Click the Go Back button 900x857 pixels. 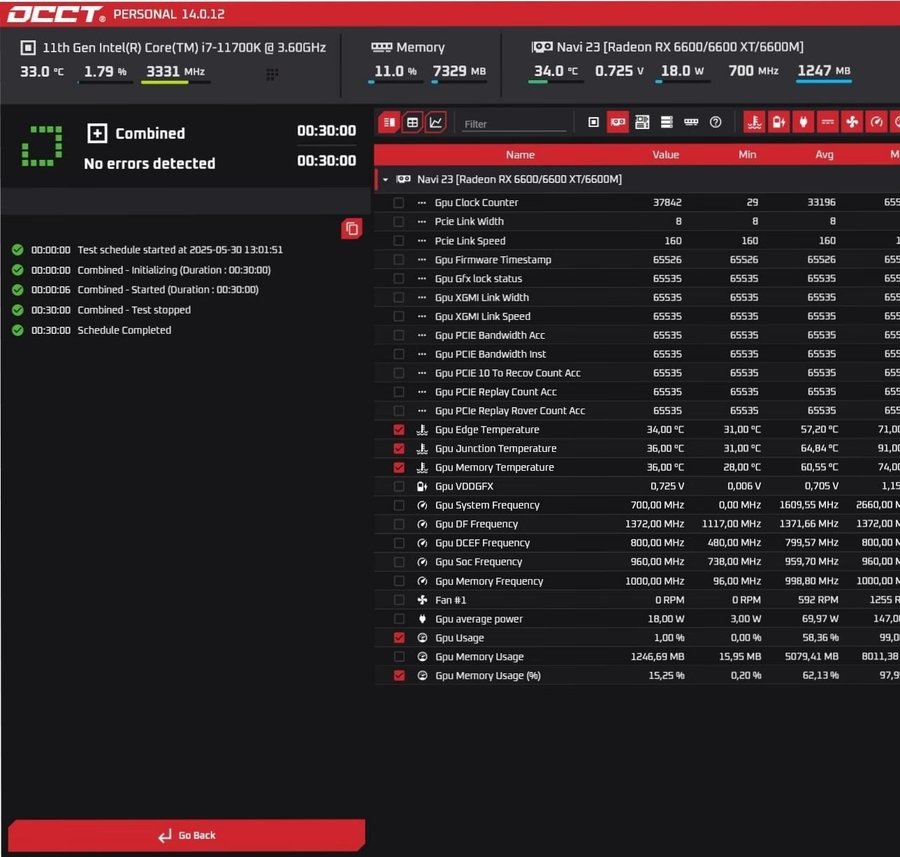coord(187,835)
